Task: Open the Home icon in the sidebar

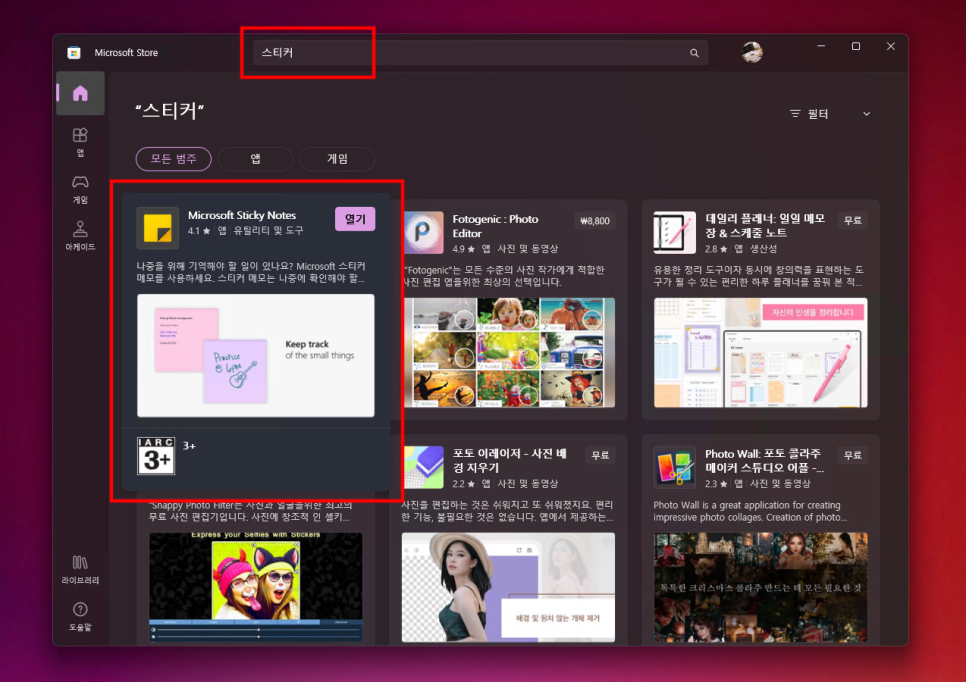Action: click(80, 94)
